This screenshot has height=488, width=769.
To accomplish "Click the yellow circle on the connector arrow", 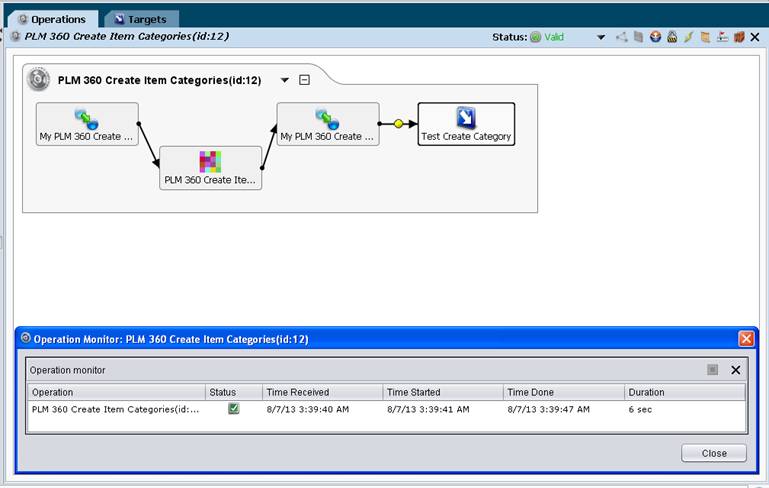I will (x=398, y=124).
